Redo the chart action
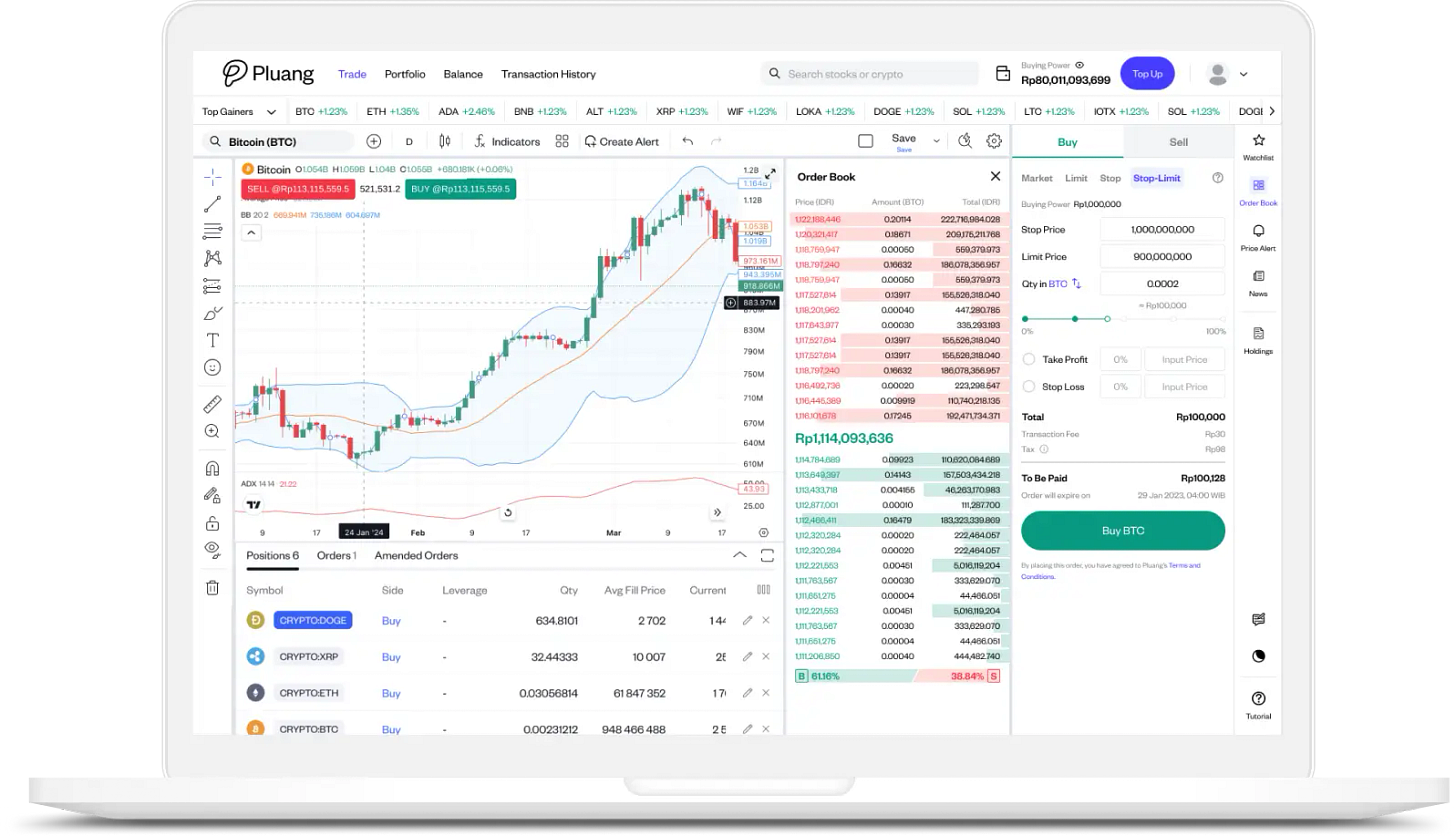Screen dimensions: 1456x836 coord(716,142)
